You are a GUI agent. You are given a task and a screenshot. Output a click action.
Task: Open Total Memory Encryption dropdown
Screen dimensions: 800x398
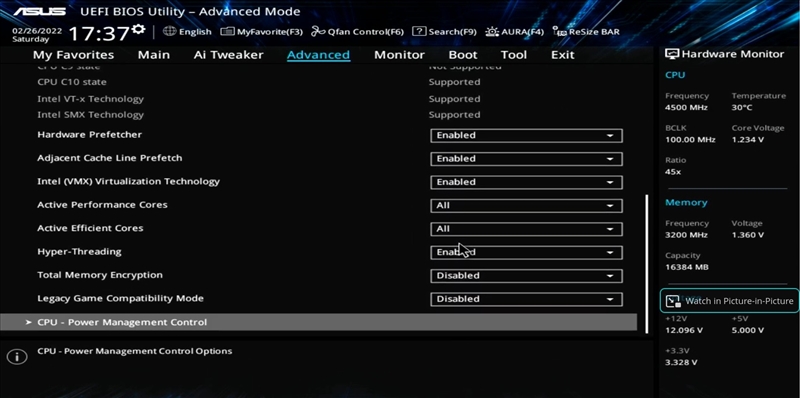[x=526, y=276]
